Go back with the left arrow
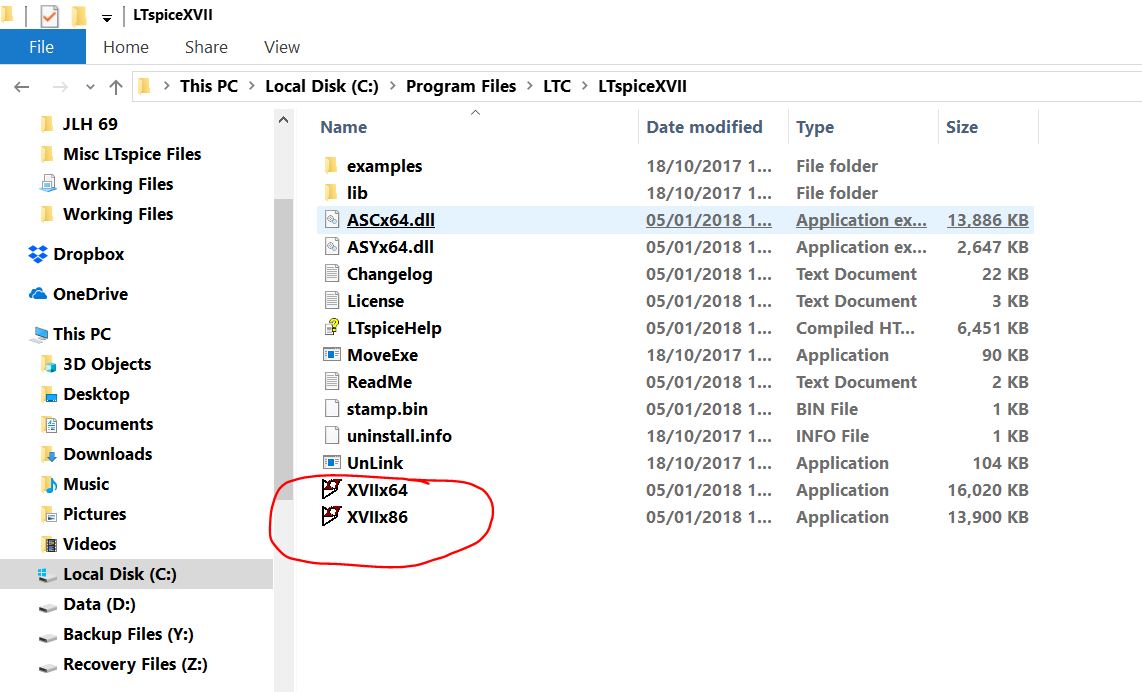 coord(22,87)
